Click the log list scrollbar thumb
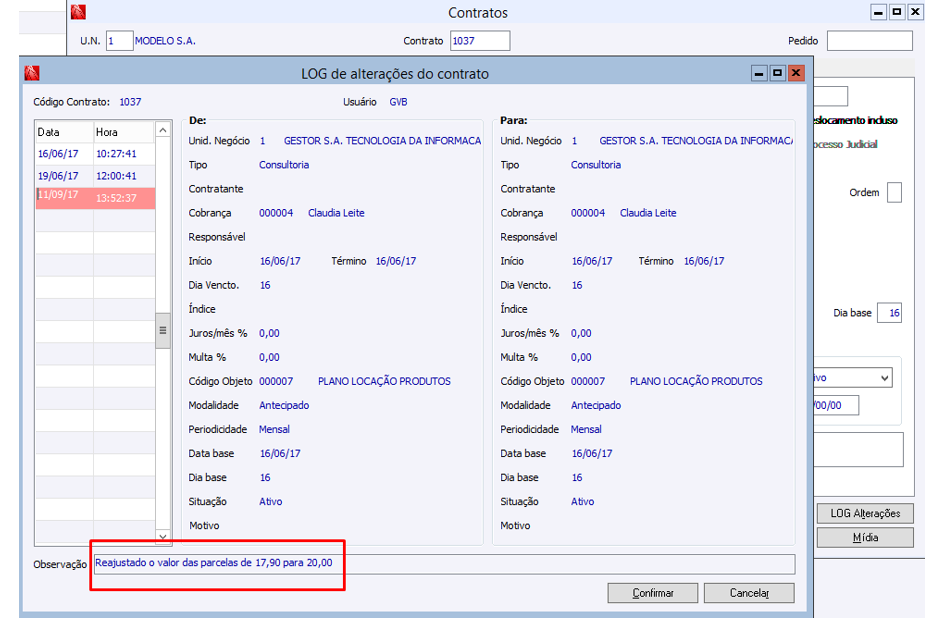 tap(163, 330)
